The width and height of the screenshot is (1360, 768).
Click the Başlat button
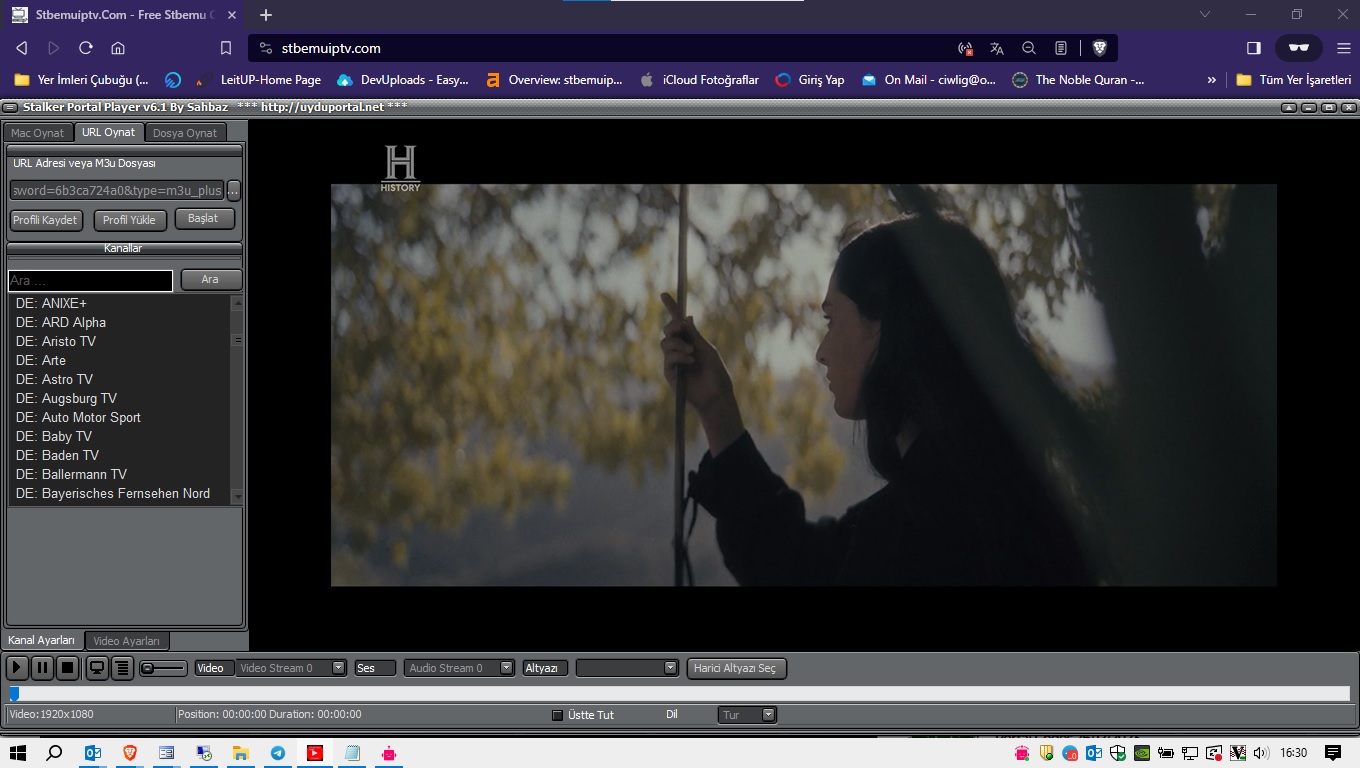204,218
